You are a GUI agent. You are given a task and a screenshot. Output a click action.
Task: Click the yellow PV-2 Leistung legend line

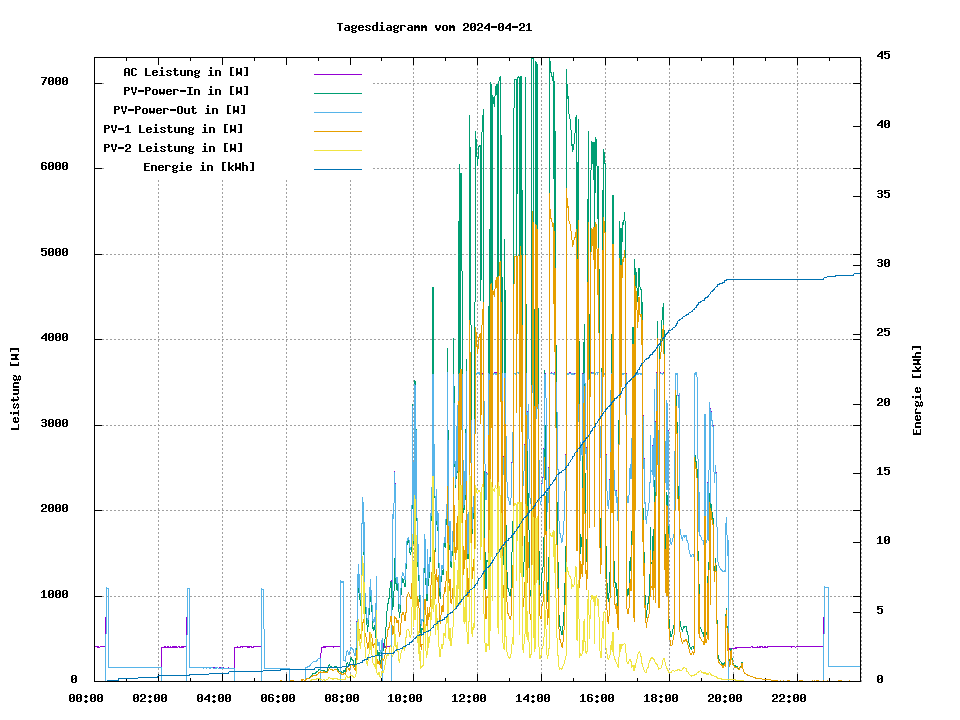[x=337, y=149]
